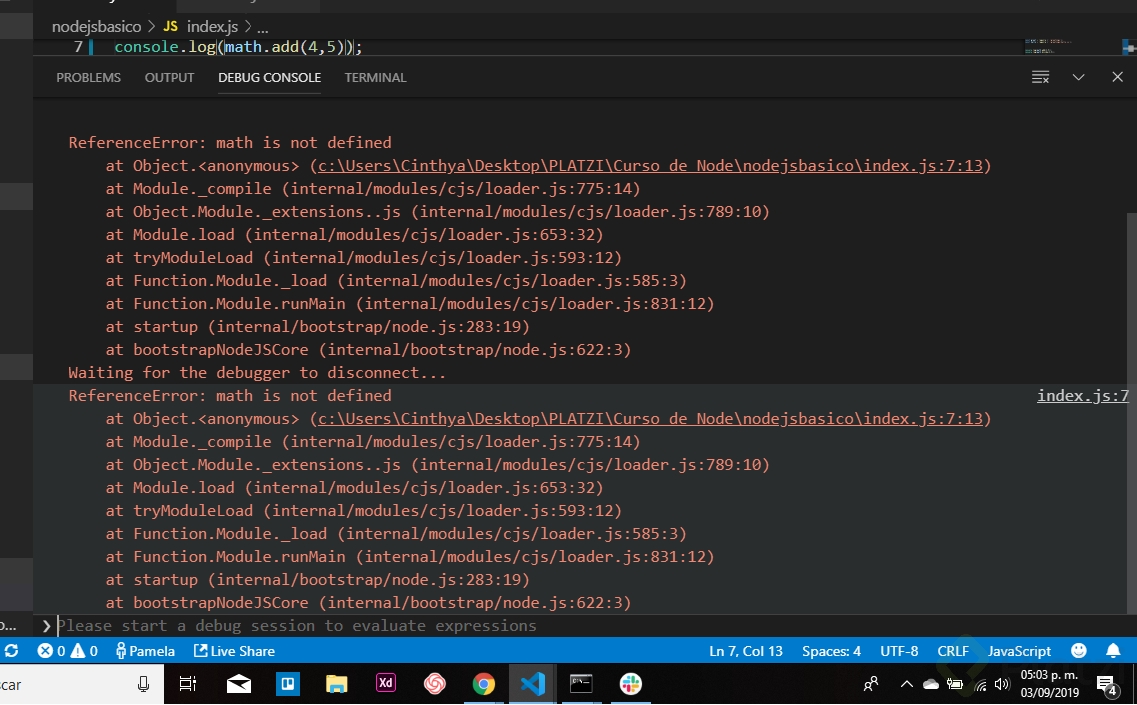Click the index.js breadcrumb item
This screenshot has height=705, width=1137.
pyautogui.click(x=212, y=27)
